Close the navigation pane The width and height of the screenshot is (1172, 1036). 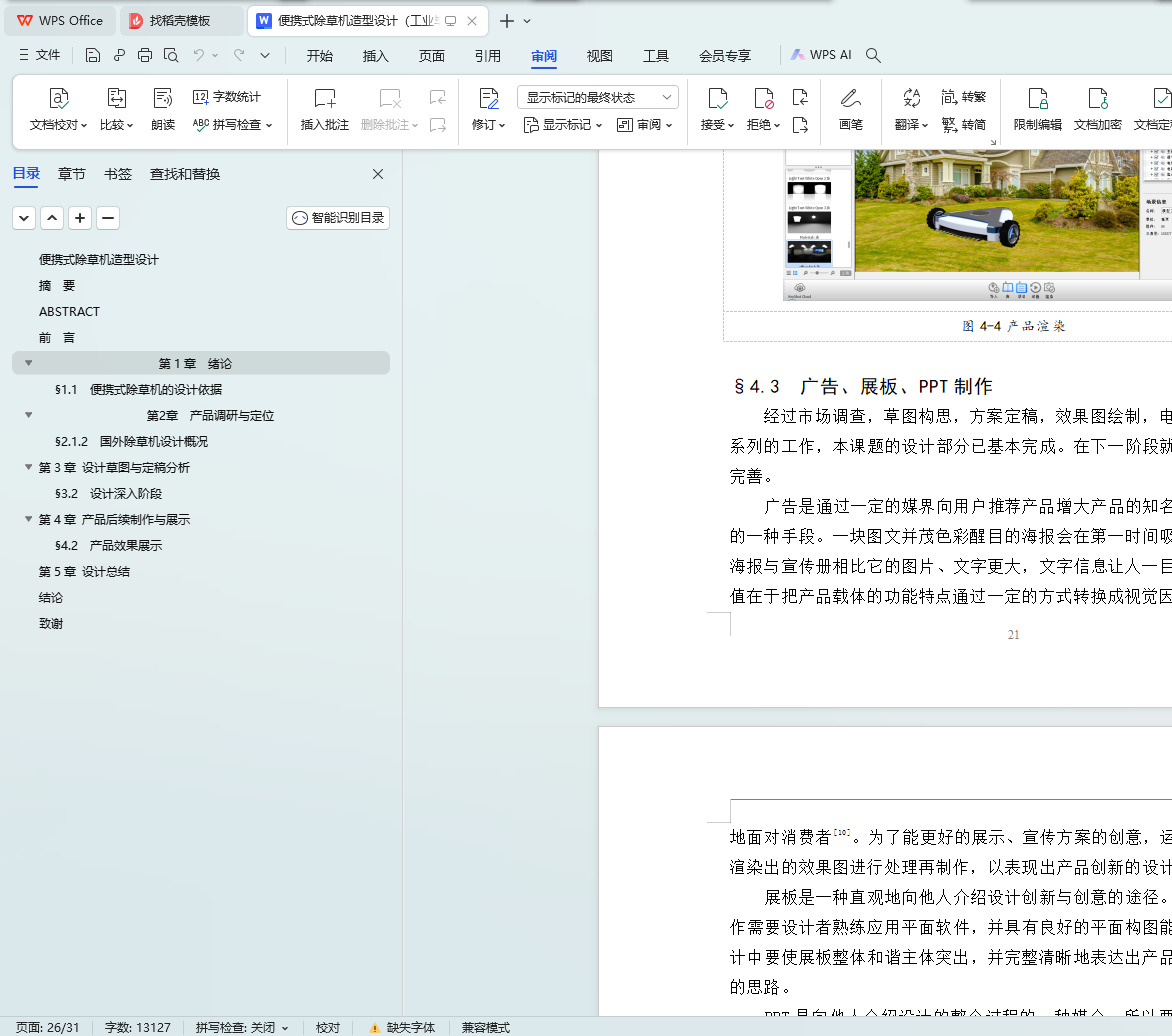click(x=378, y=174)
